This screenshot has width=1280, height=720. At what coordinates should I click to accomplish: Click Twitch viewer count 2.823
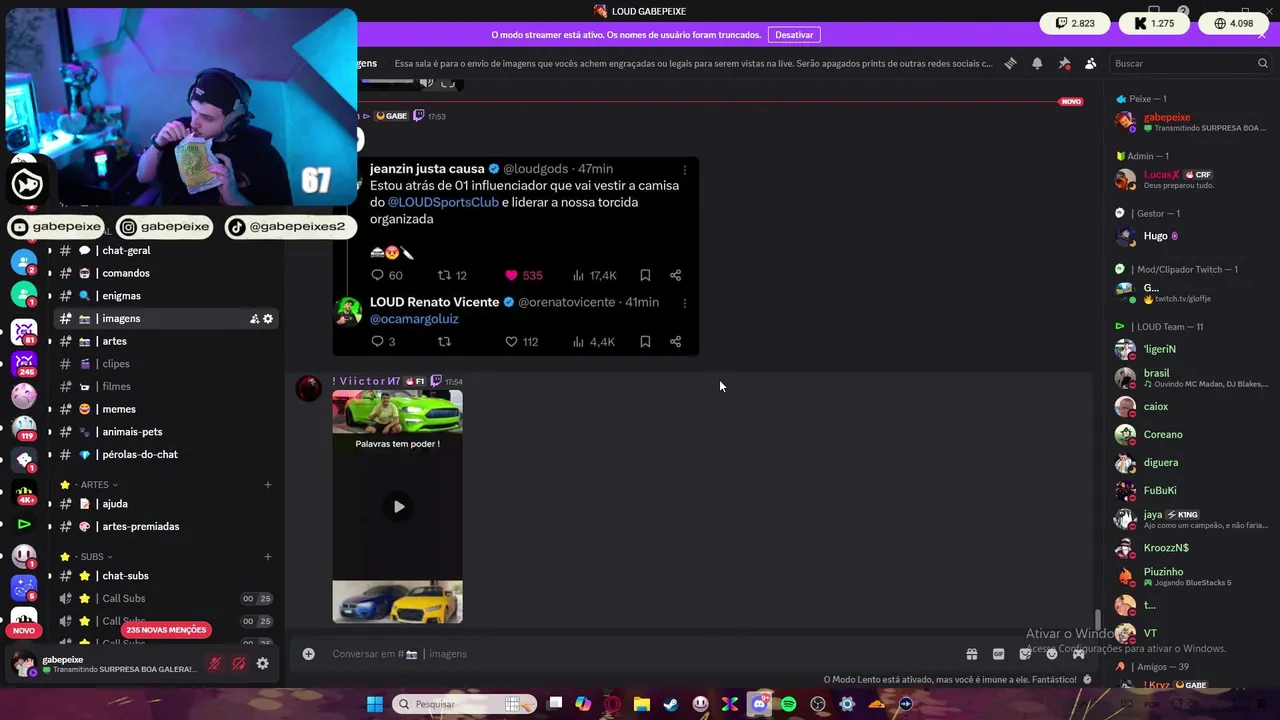click(1075, 23)
